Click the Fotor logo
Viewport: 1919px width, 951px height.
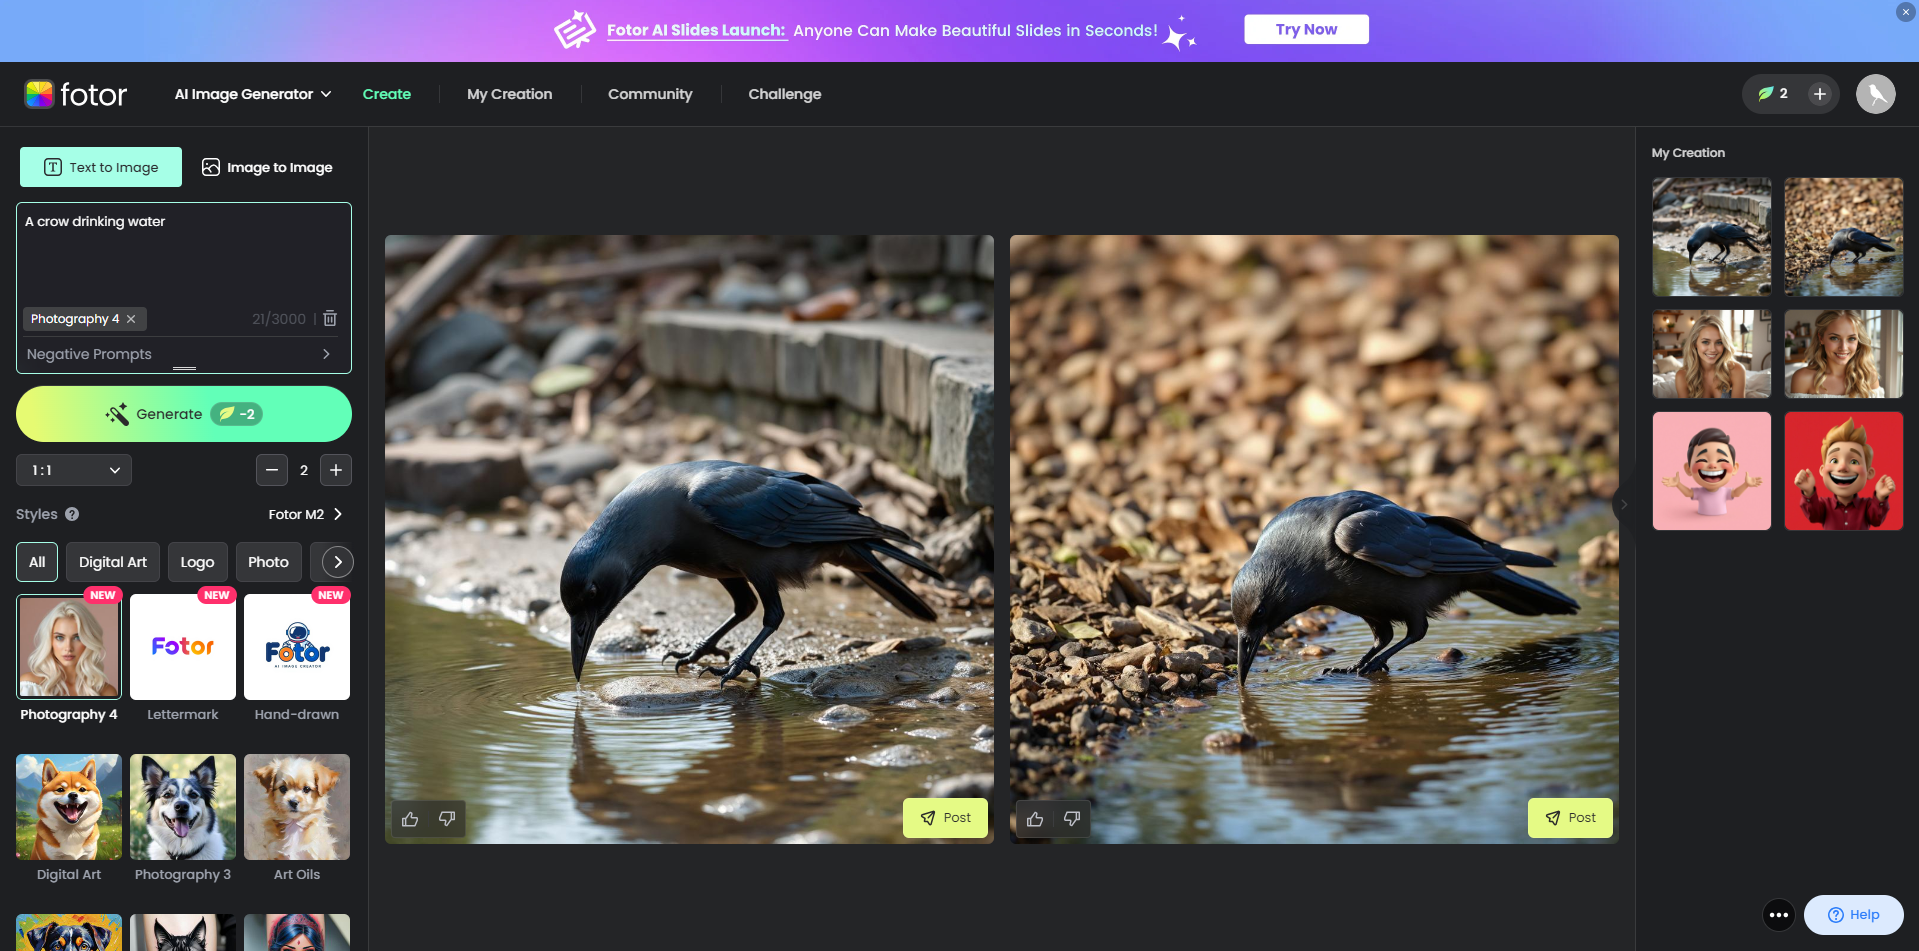76,94
